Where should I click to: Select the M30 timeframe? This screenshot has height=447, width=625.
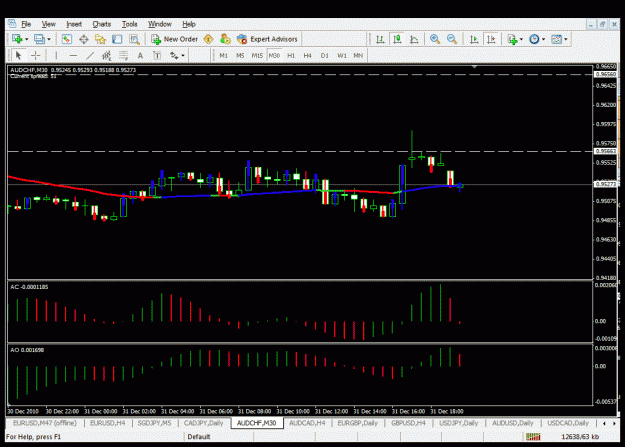[274, 55]
